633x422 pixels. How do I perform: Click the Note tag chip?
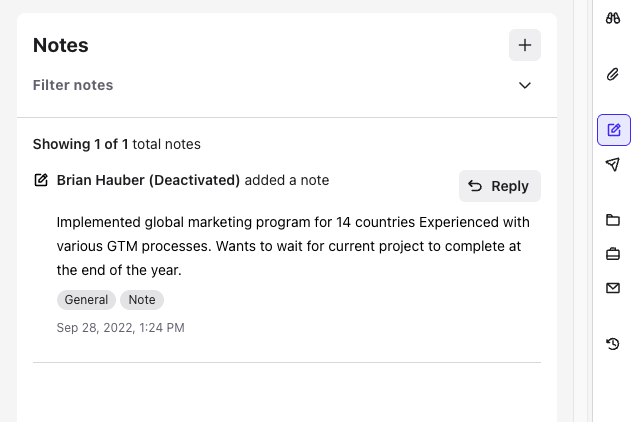click(x=142, y=300)
